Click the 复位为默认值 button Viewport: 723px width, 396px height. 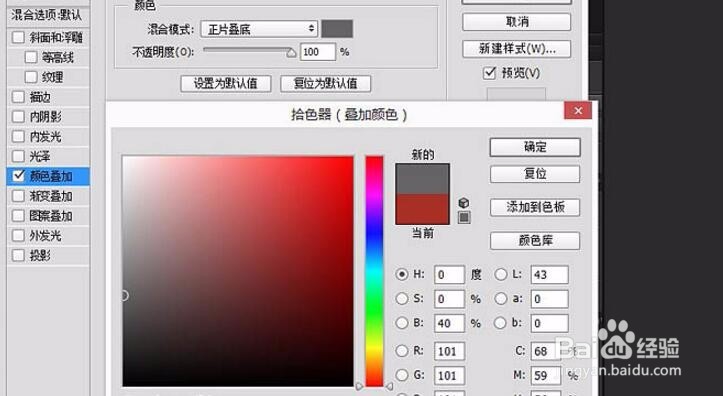(x=326, y=83)
